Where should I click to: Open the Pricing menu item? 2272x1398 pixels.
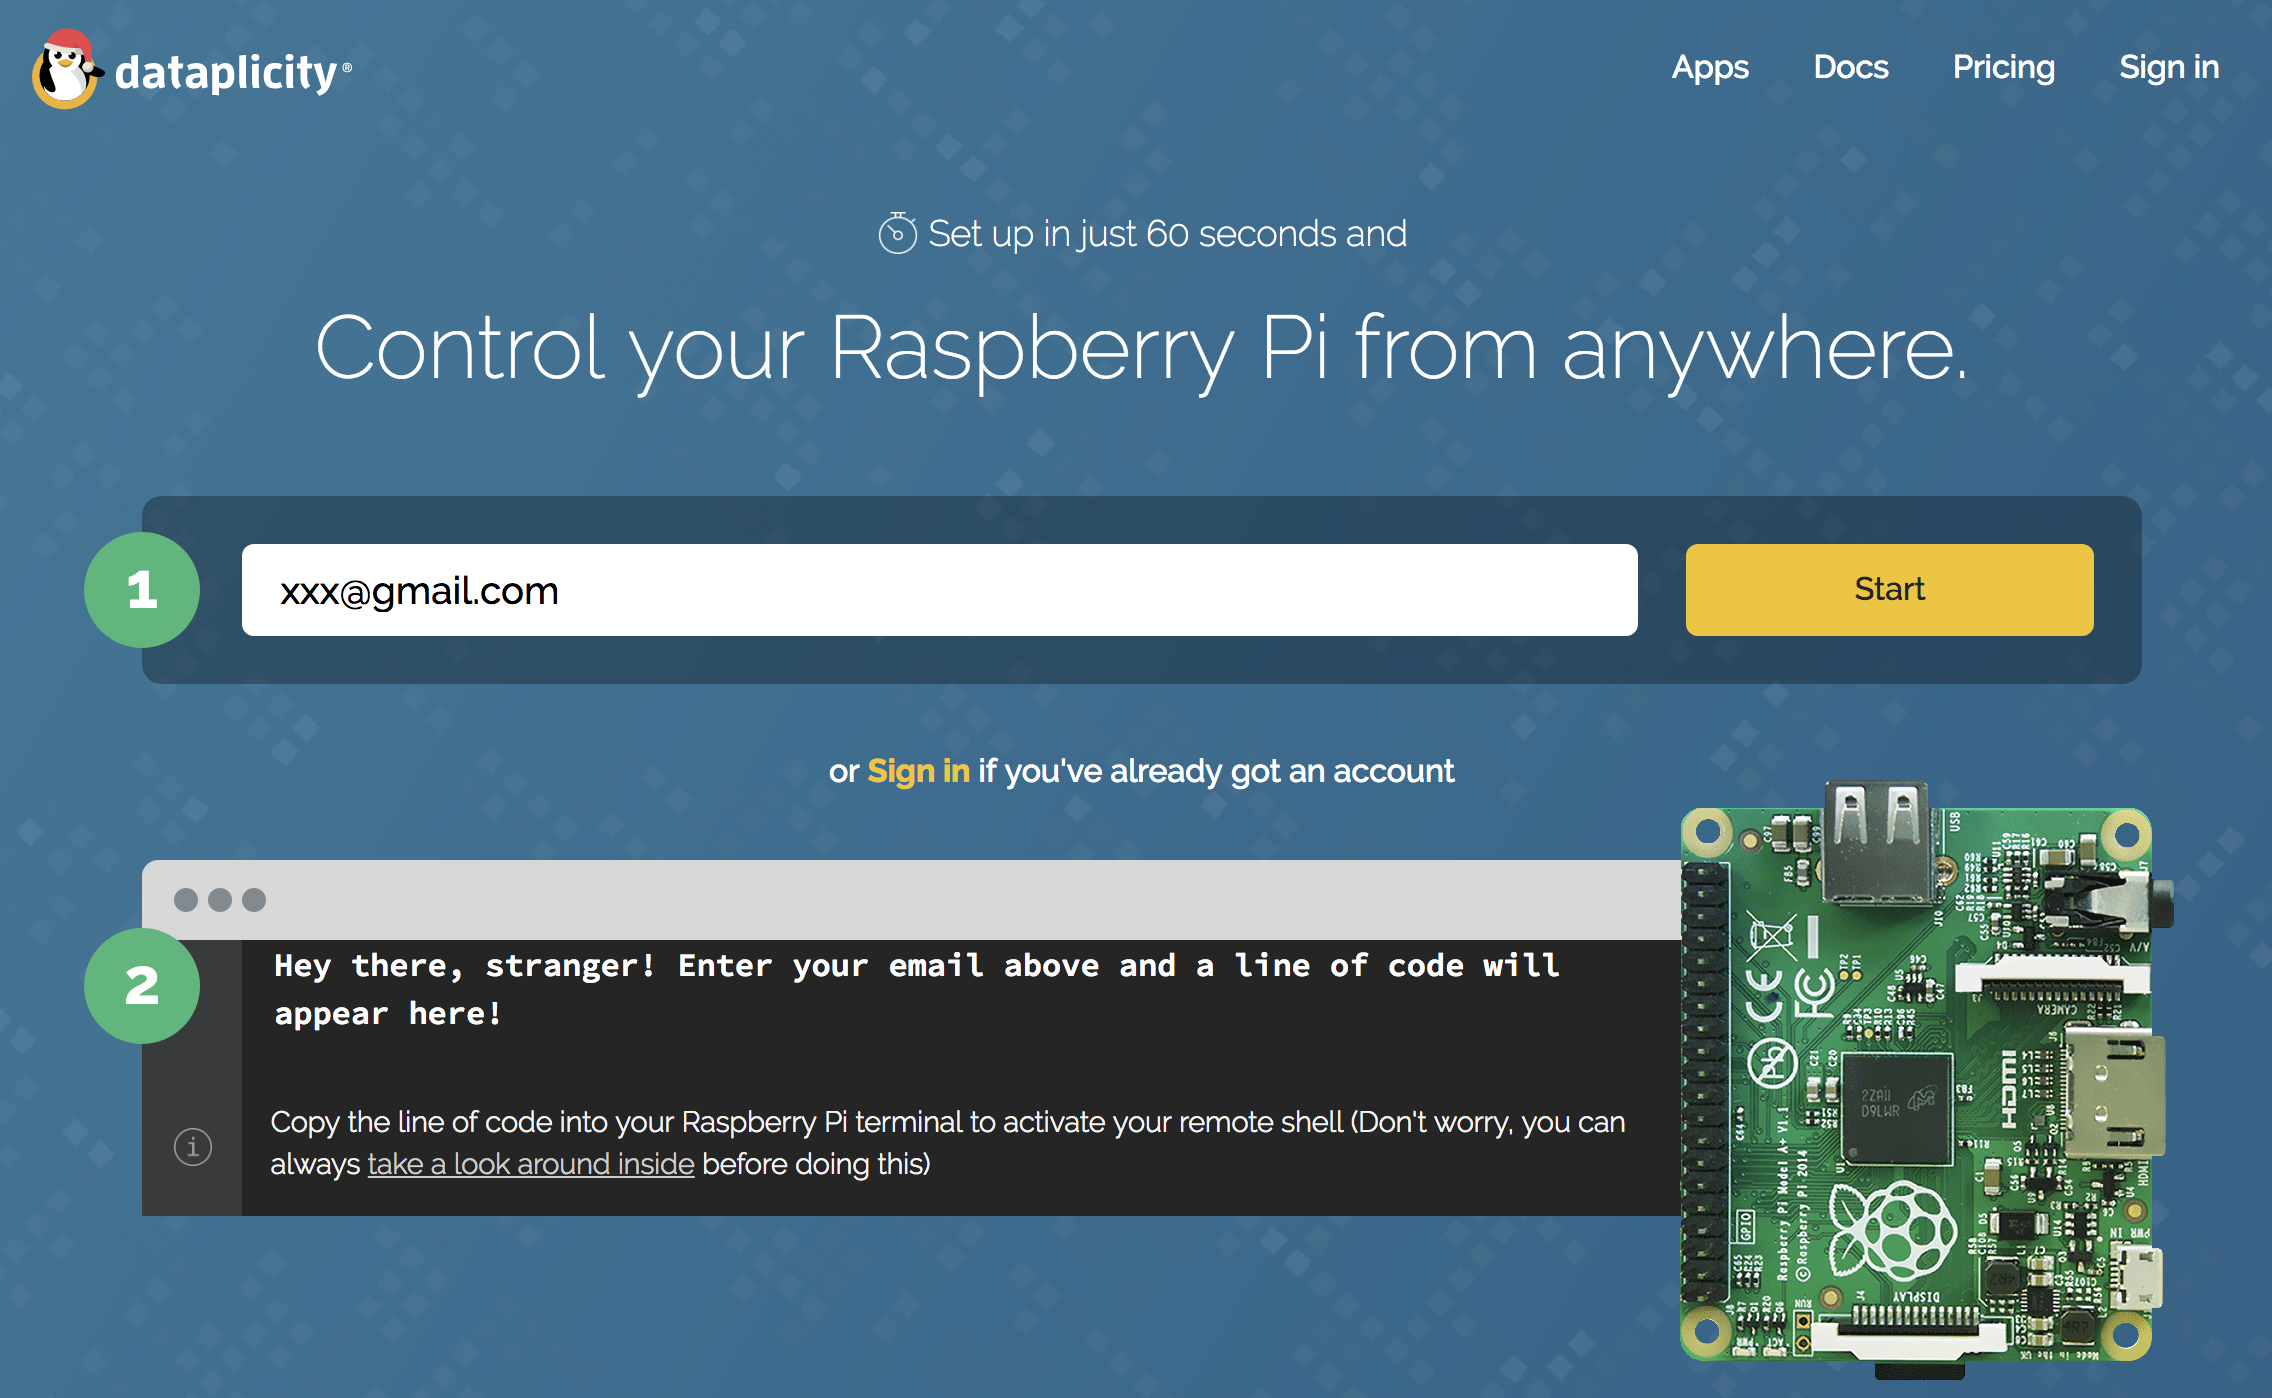2004,67
